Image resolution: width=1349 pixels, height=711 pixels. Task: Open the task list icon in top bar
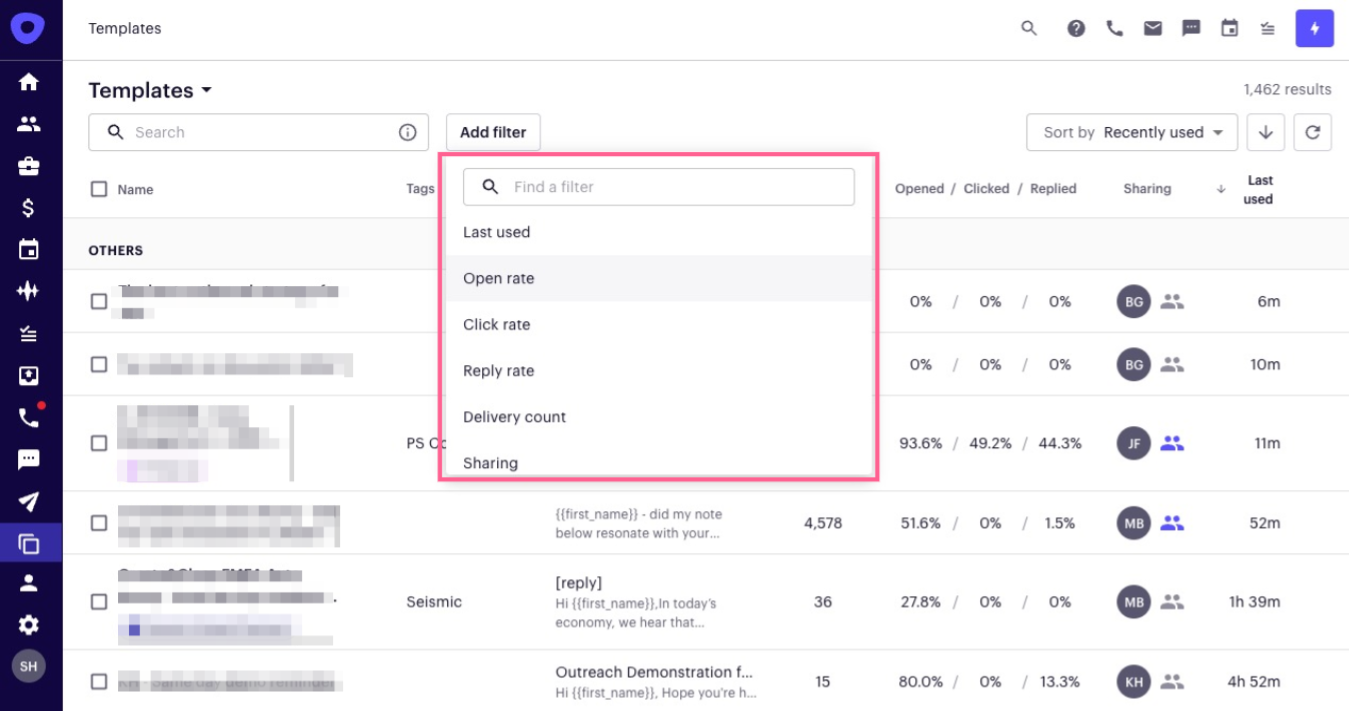tap(1268, 28)
